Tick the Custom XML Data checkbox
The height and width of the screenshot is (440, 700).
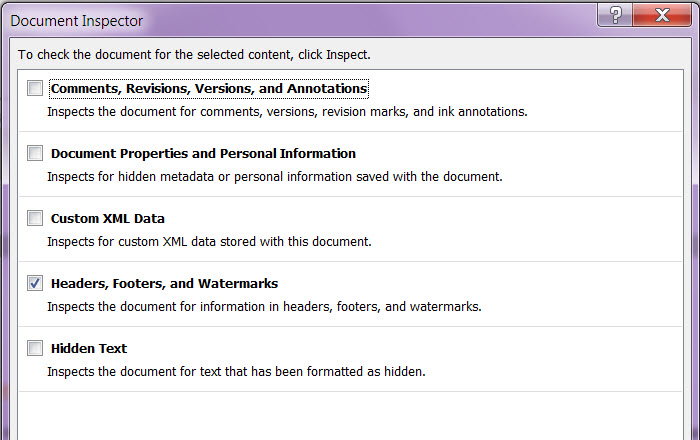coord(35,218)
